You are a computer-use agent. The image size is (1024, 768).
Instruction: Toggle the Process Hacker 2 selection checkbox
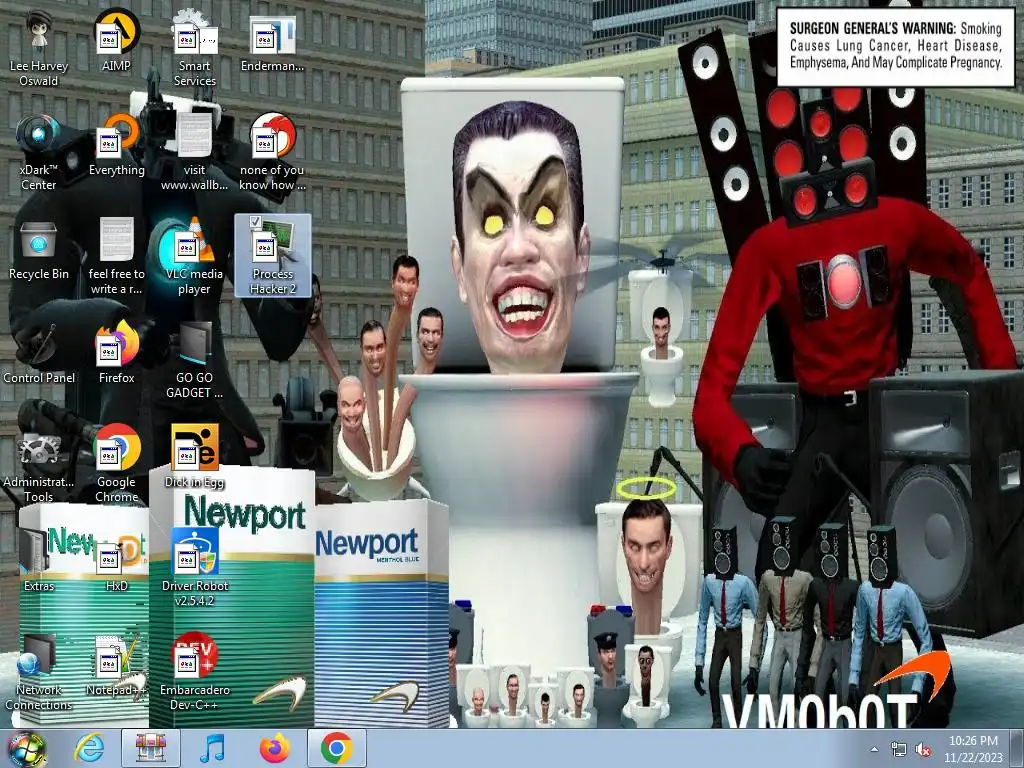click(255, 222)
